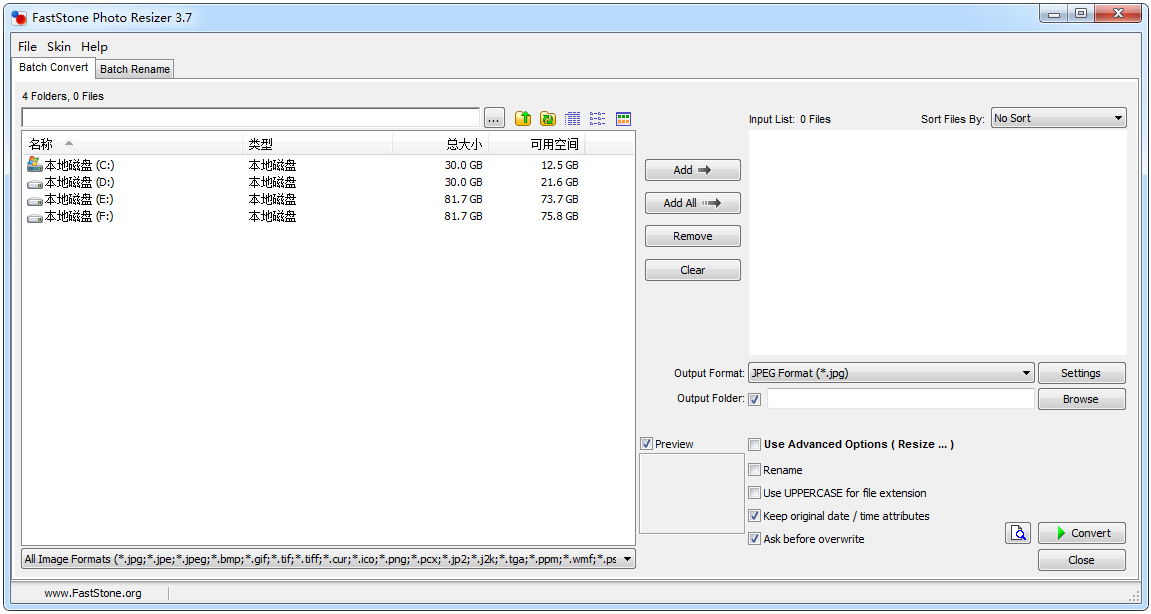
Task: Click the 'Input List: 0 Files' label
Action: point(790,119)
